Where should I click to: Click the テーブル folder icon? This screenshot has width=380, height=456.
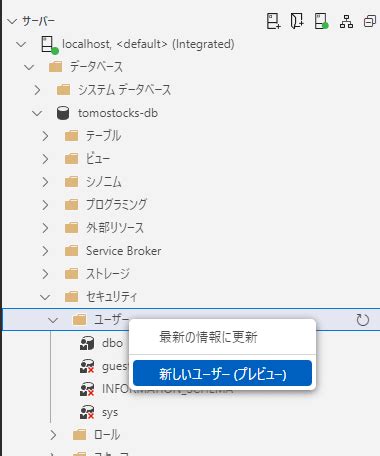[x=71, y=136]
